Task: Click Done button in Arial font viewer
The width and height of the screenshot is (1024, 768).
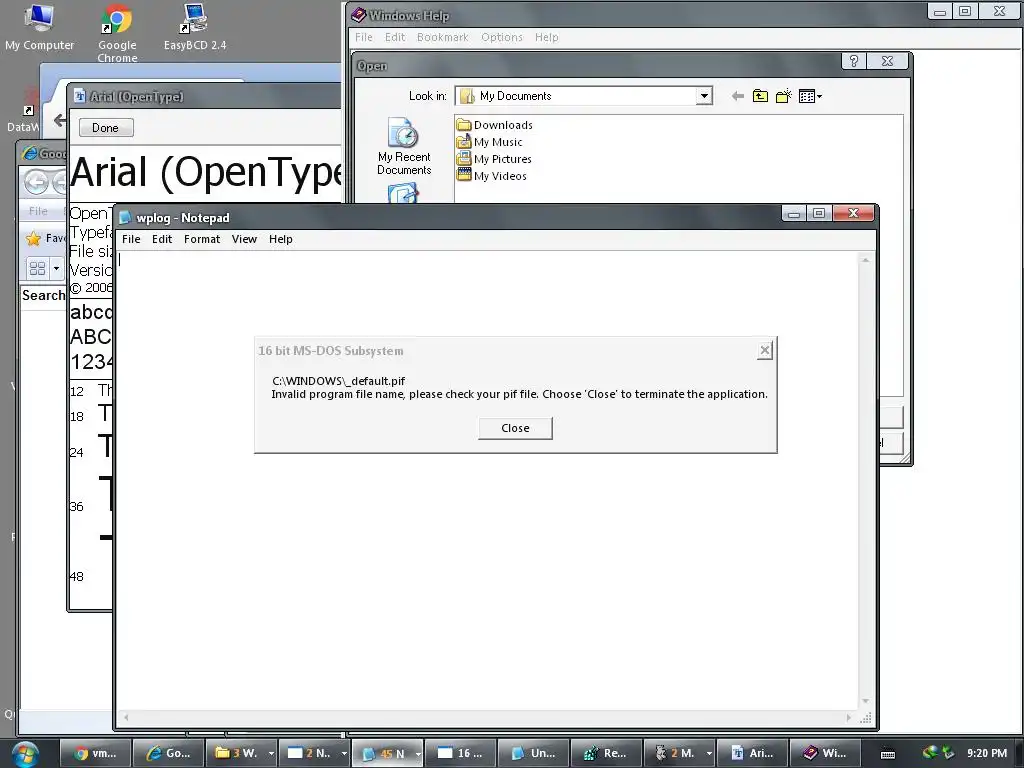Action: pos(106,128)
